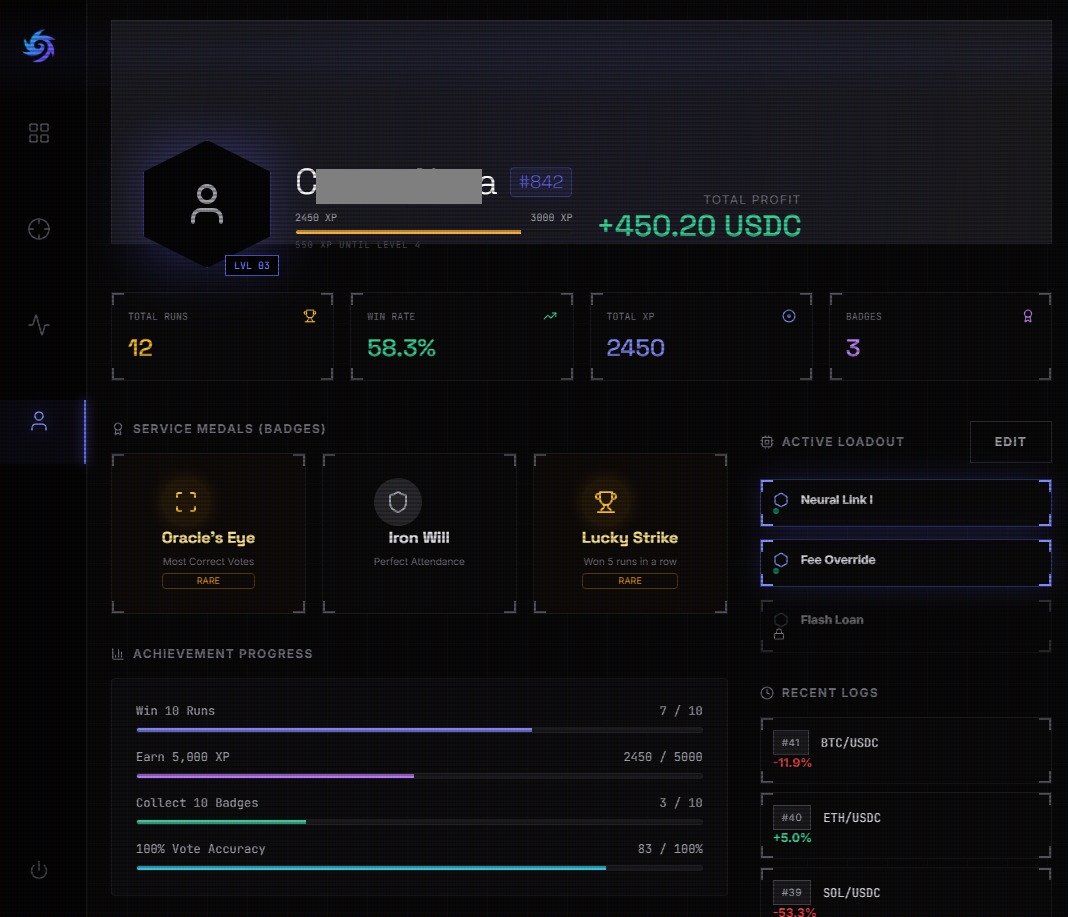The width and height of the screenshot is (1068, 917).
Task: Click the swirl app logo
Action: [39, 46]
